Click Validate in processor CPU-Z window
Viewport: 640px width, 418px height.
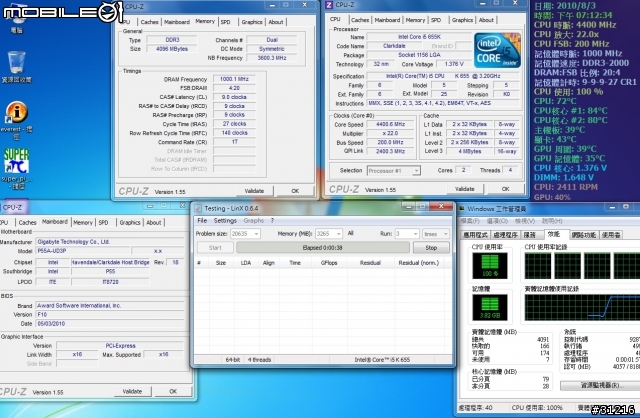(x=465, y=189)
